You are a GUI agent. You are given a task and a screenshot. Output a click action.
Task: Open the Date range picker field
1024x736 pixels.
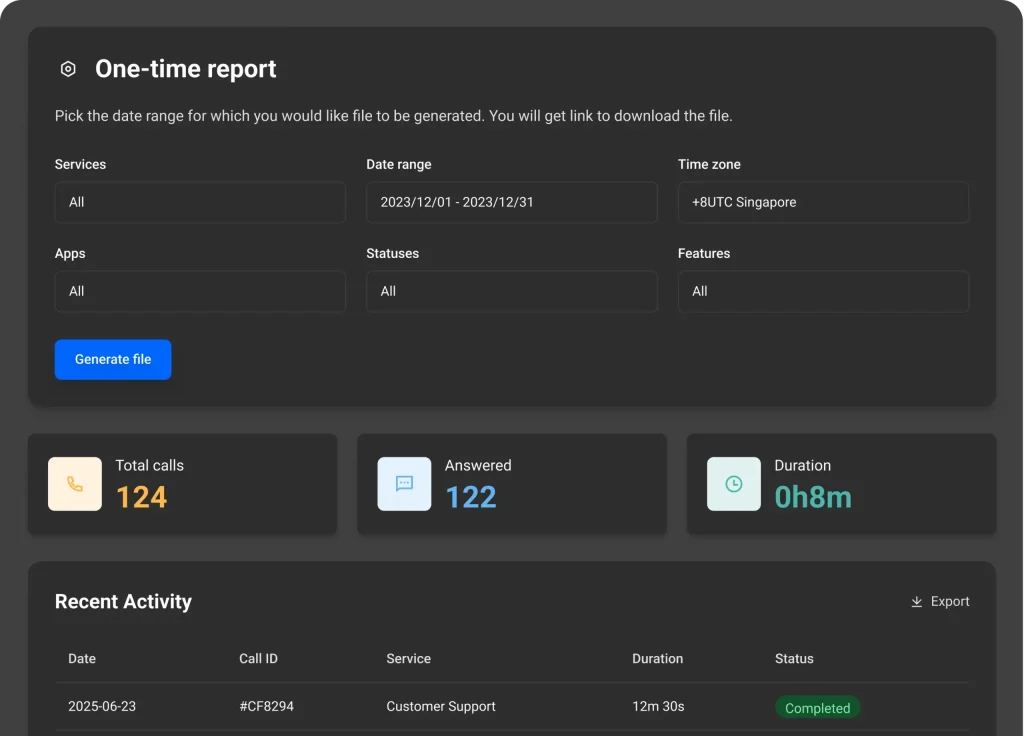(511, 202)
